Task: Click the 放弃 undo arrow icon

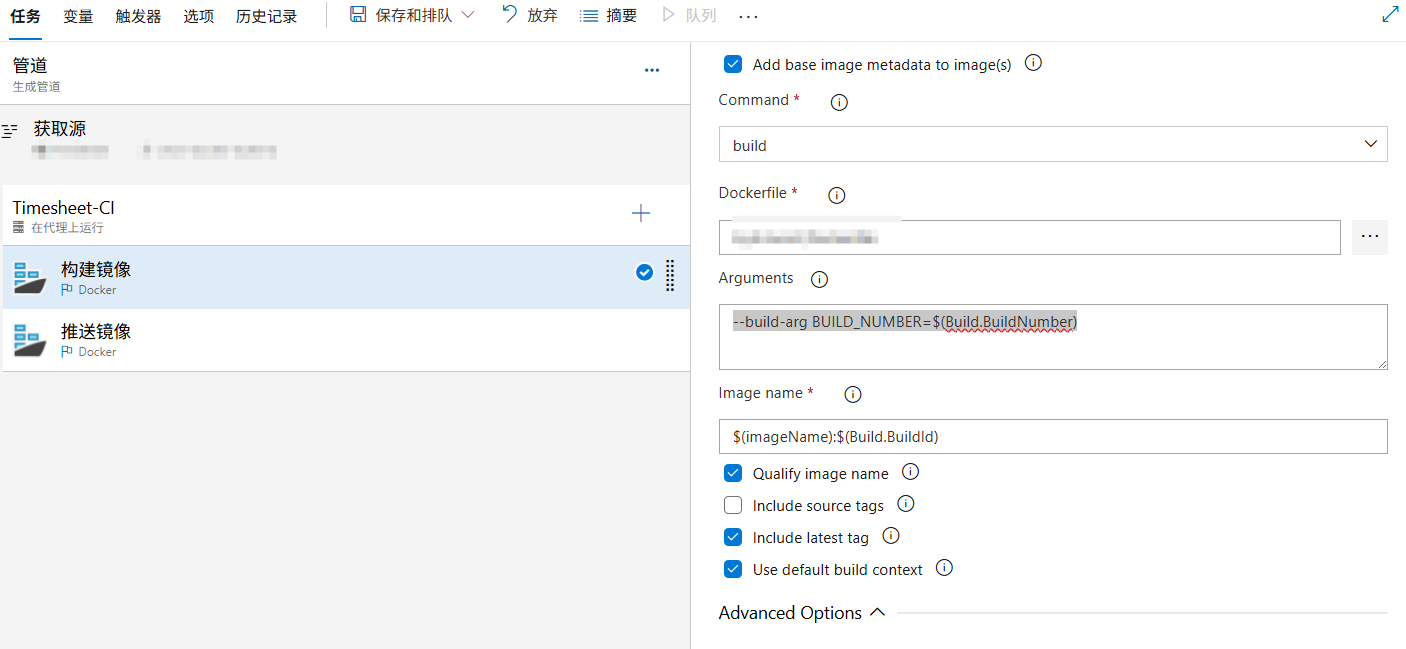Action: point(510,15)
